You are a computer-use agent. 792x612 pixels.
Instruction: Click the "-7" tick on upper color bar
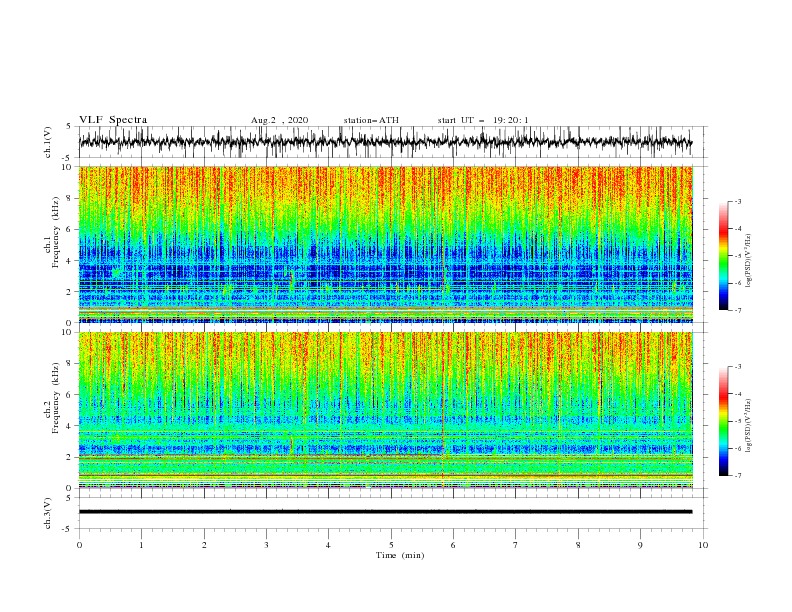click(x=736, y=311)
